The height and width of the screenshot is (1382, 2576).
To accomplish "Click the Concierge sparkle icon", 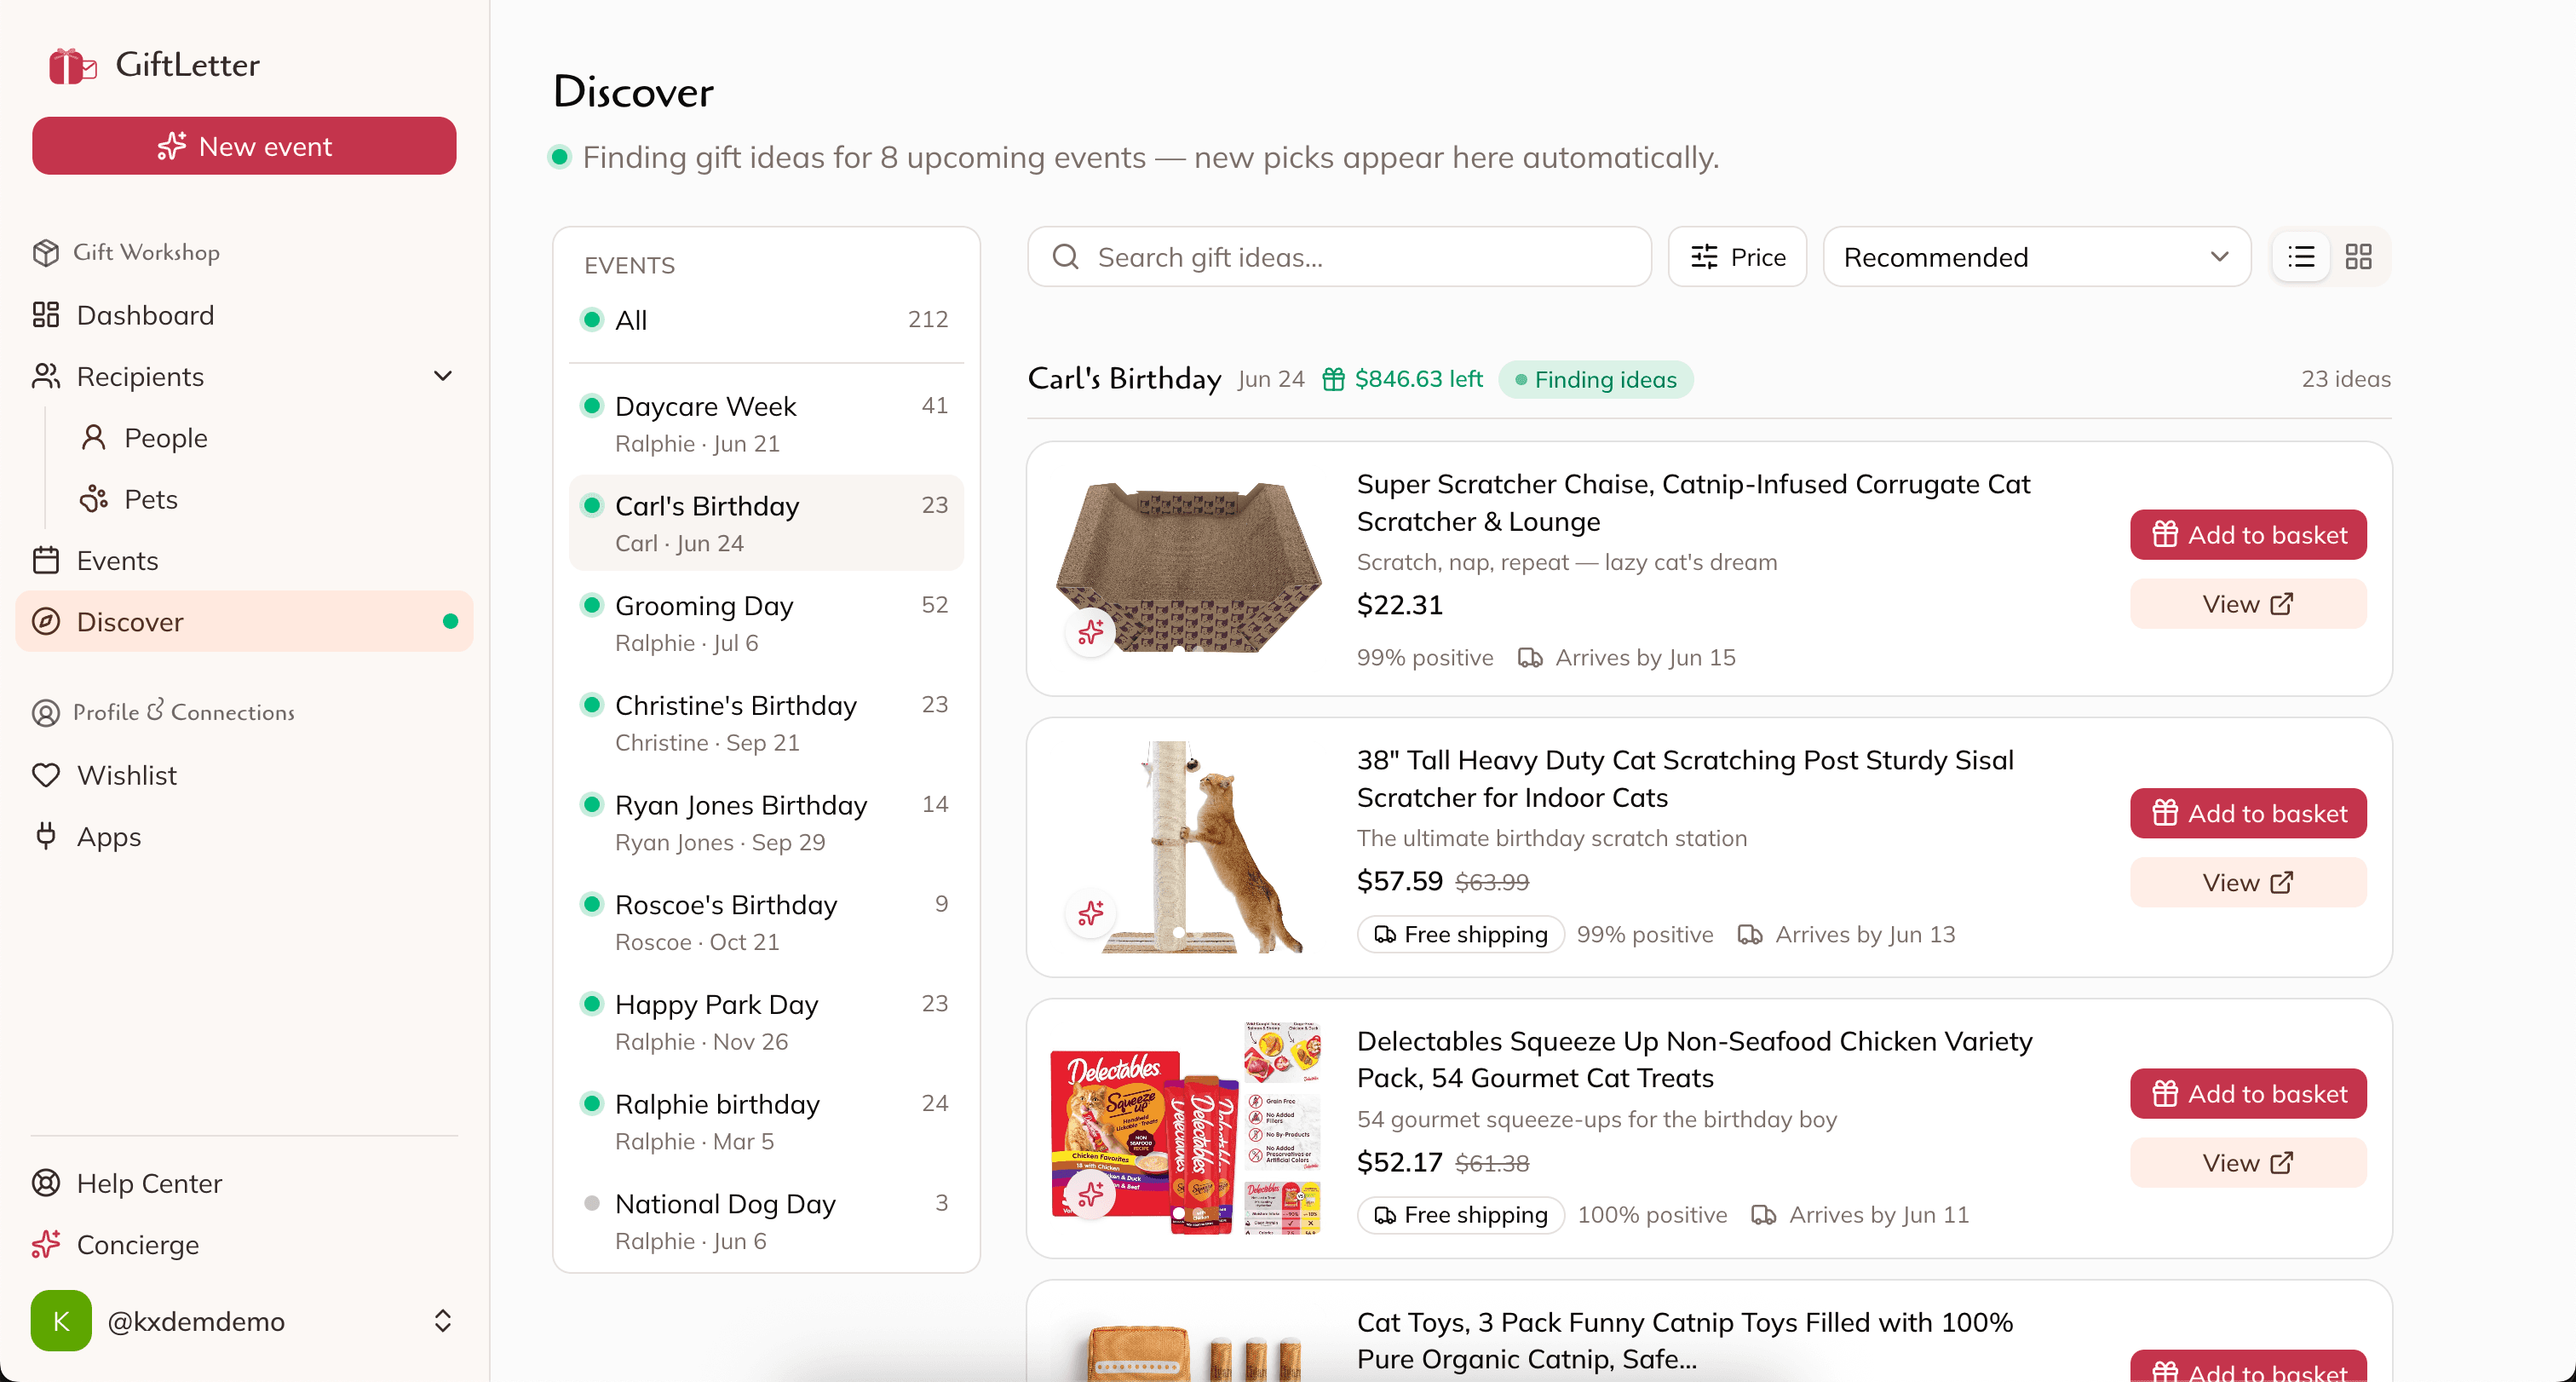I will pos(46,1244).
